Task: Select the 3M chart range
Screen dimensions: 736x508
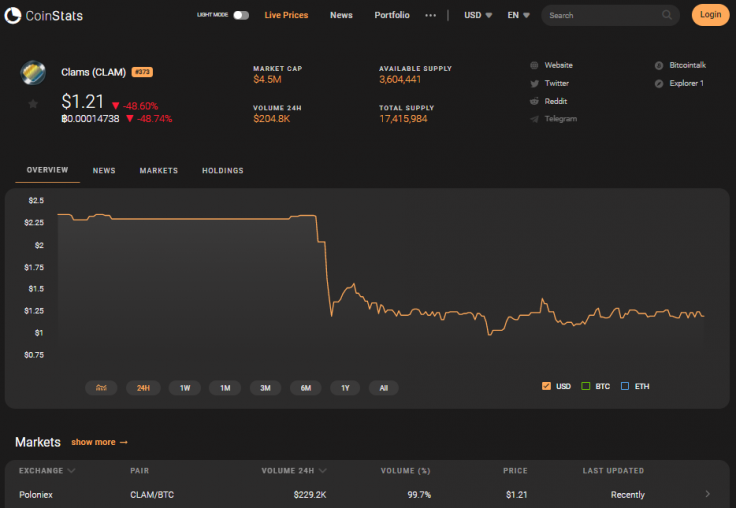Action: [x=265, y=388]
